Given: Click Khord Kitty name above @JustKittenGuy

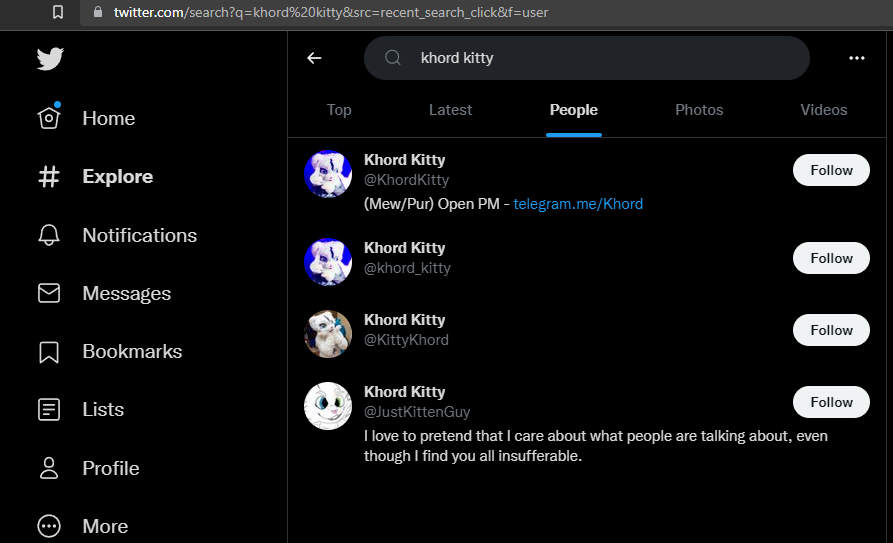Looking at the screenshot, I should pos(404,392).
